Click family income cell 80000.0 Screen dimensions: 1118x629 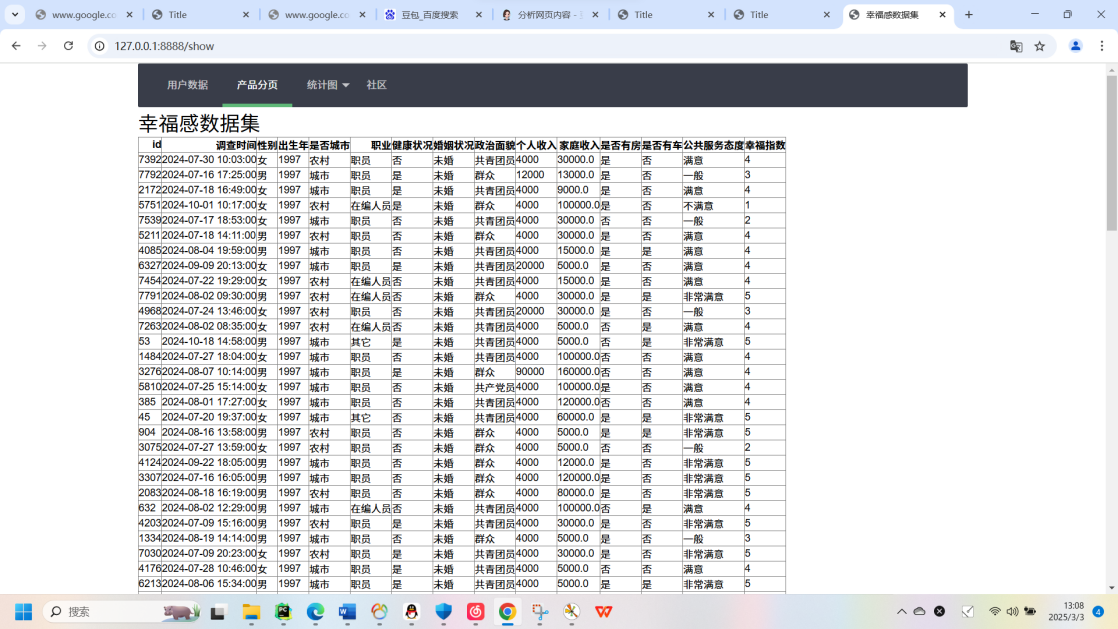[578, 493]
